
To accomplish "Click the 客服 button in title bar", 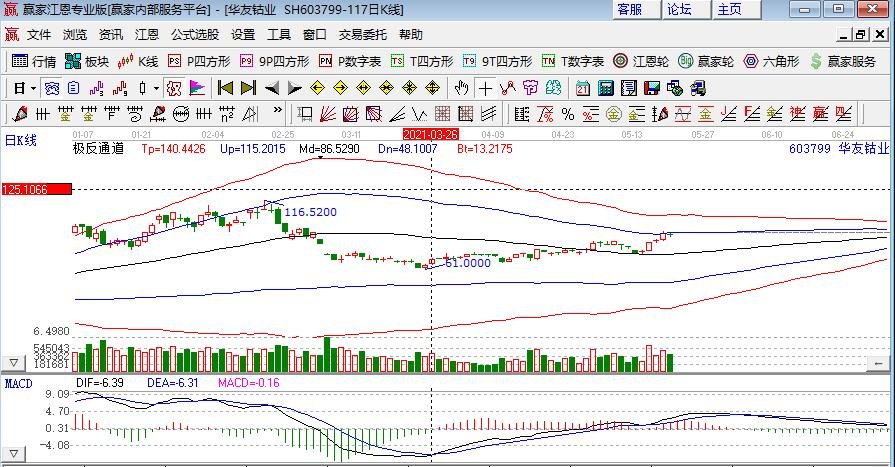I will pos(636,9).
